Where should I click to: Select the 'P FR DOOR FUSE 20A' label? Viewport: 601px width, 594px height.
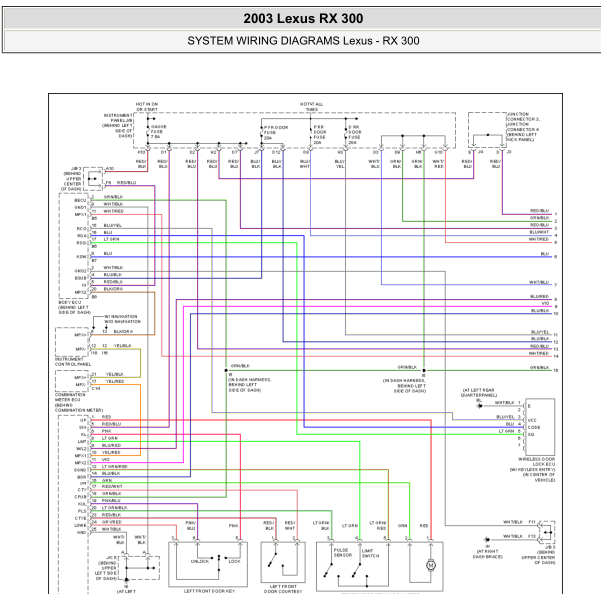pos(276,133)
